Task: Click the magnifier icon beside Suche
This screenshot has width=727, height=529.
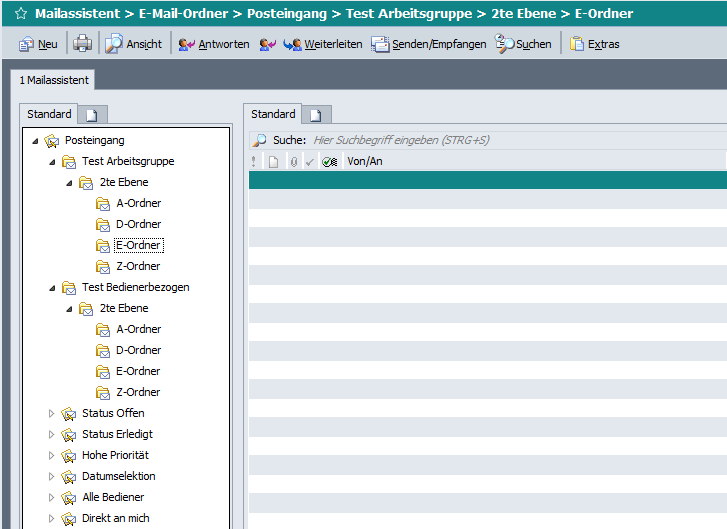Action: pyautogui.click(x=259, y=141)
